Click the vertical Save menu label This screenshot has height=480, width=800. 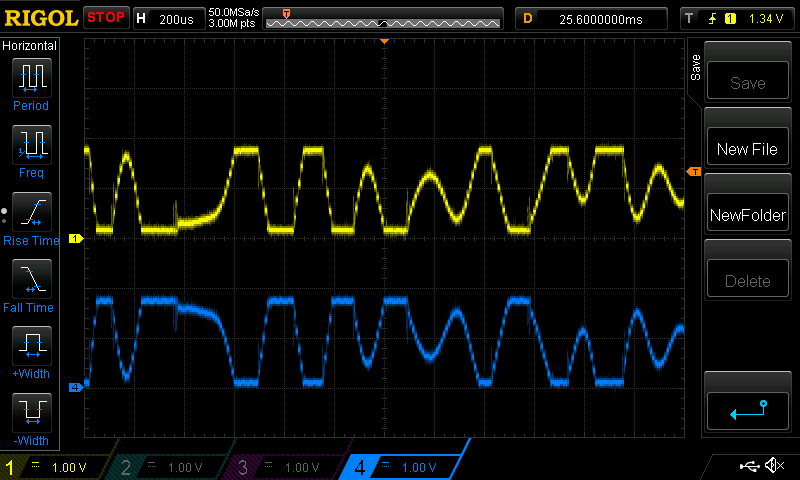tap(695, 68)
